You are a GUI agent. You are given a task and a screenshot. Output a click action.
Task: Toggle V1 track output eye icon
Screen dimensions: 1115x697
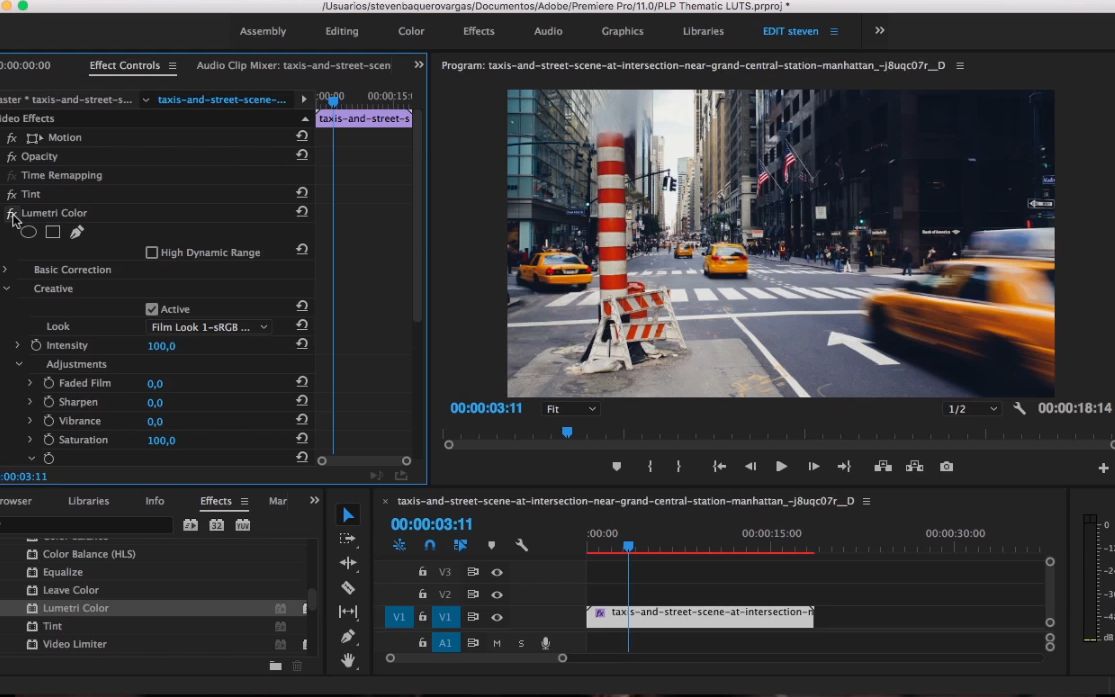(x=497, y=617)
